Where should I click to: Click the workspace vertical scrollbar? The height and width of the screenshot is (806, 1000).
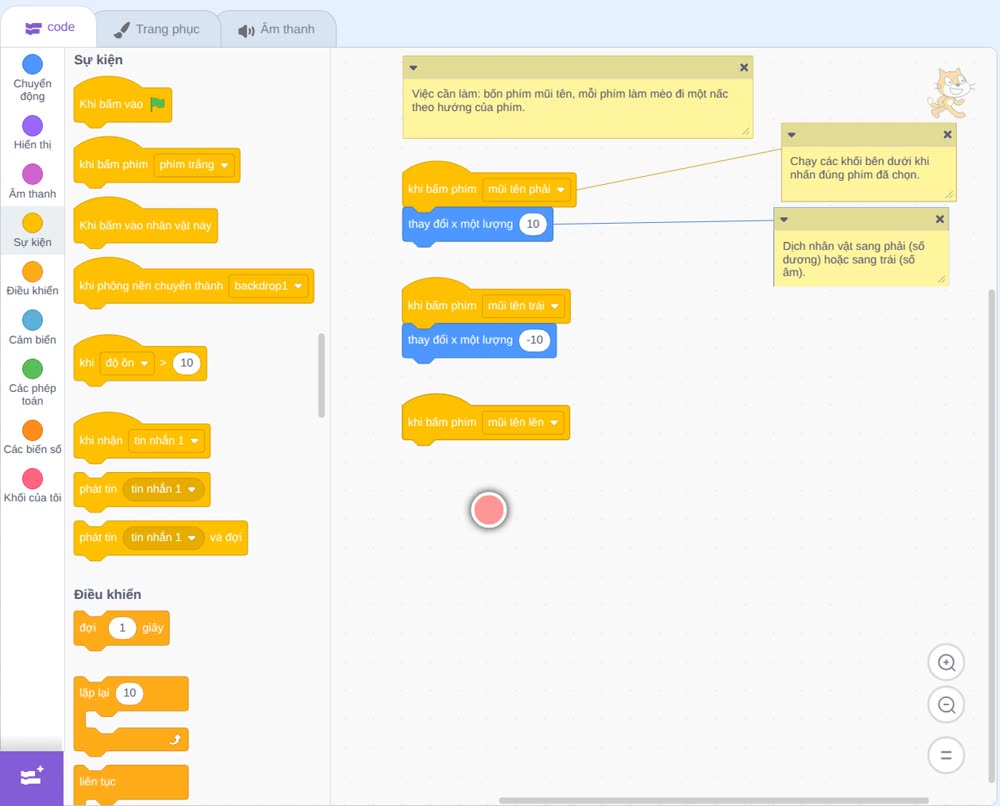pyautogui.click(x=992, y=536)
